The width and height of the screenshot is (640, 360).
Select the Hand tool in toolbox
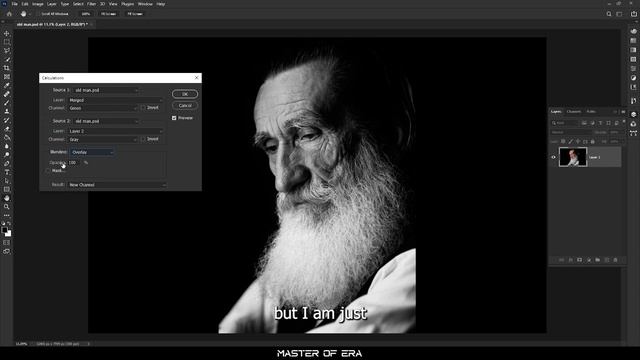click(7, 198)
